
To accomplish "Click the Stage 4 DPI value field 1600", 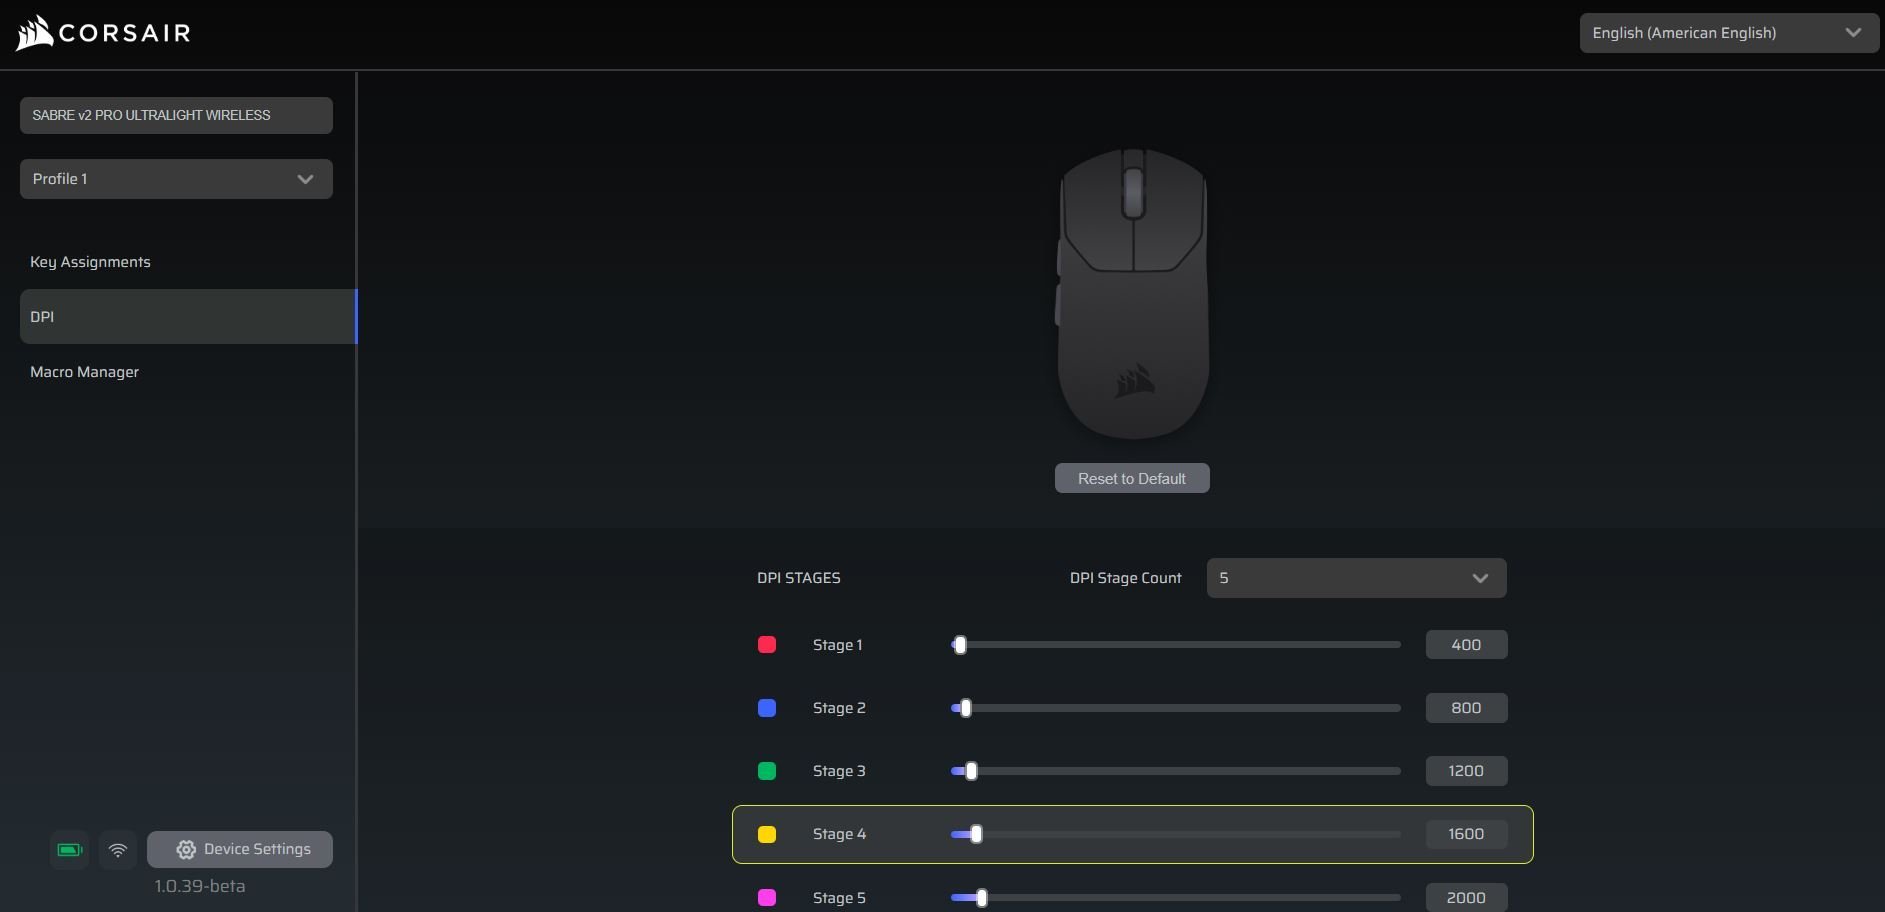I will point(1466,834).
